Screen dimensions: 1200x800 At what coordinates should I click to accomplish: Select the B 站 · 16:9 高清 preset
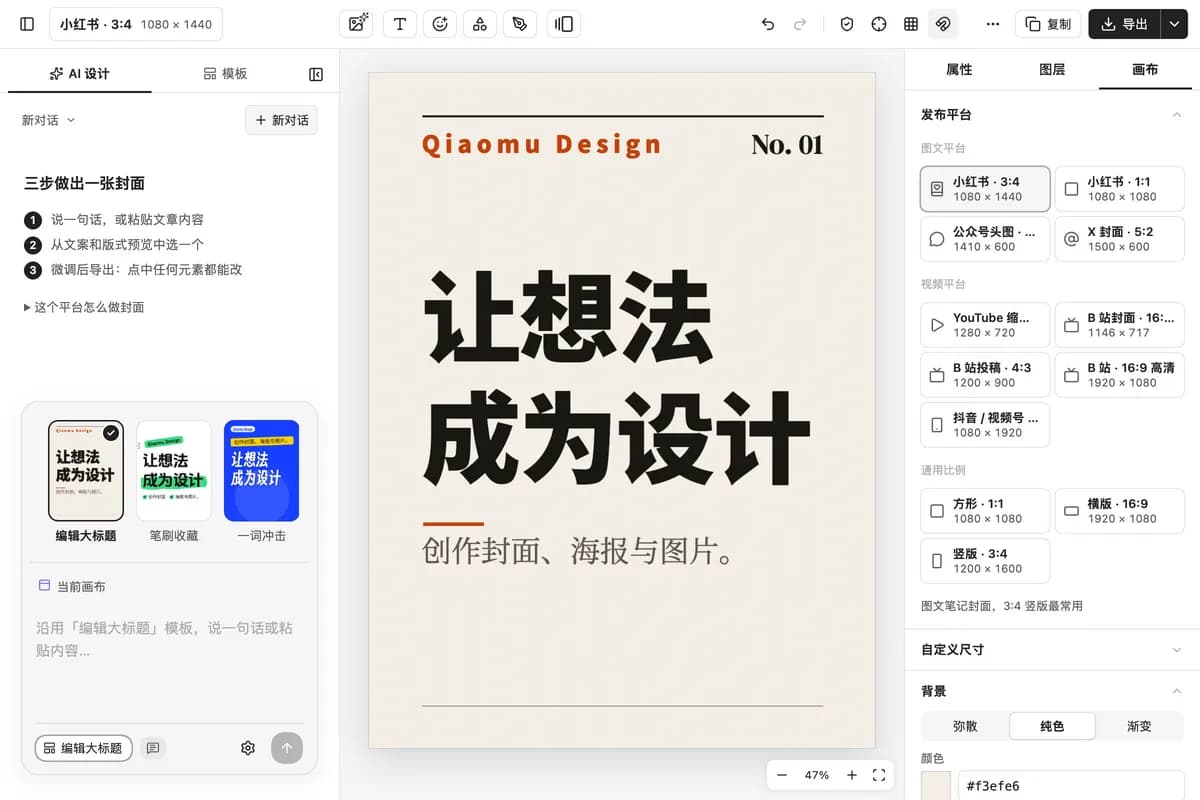(x=1120, y=375)
